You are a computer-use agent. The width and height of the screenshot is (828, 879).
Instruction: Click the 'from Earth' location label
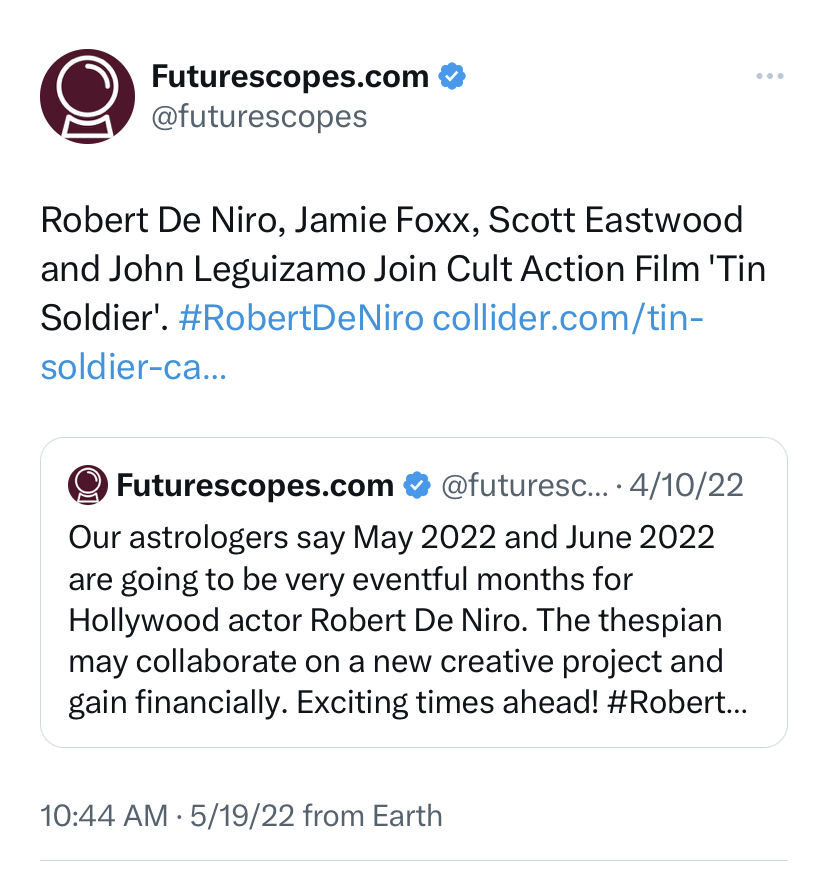(x=373, y=816)
